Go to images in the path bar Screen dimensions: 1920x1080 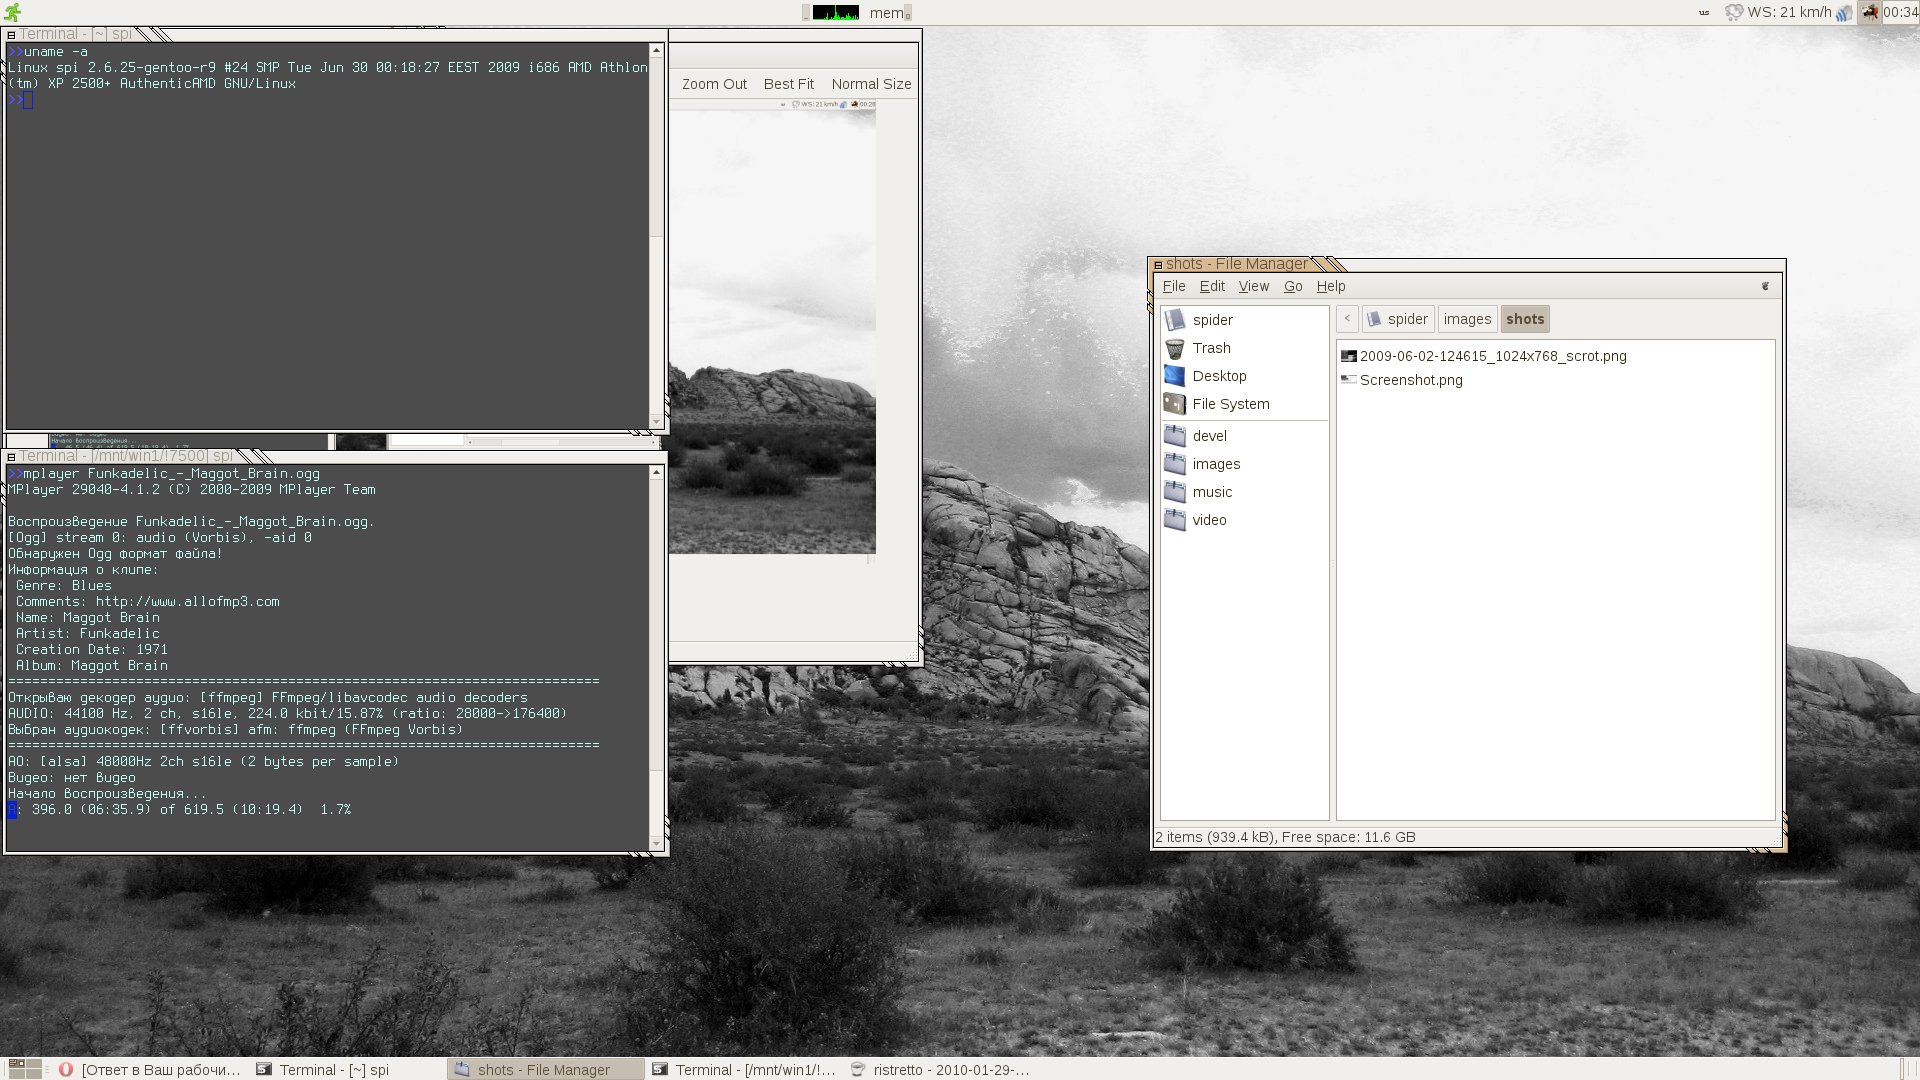[x=1467, y=319]
